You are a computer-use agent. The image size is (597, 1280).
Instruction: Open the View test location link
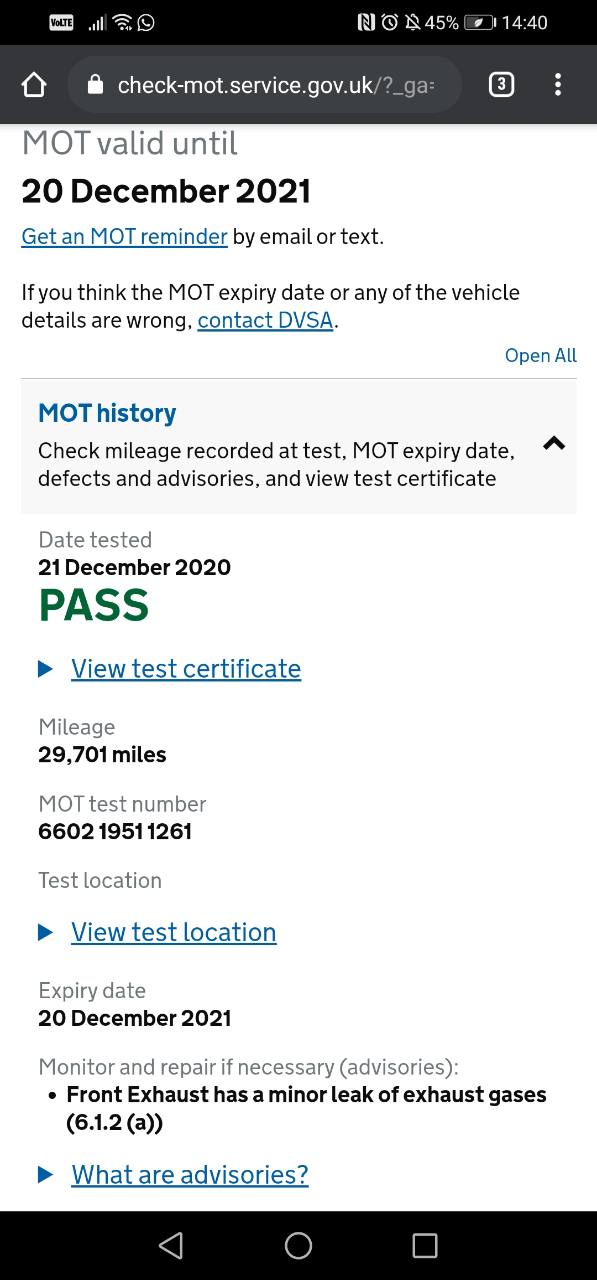point(174,932)
